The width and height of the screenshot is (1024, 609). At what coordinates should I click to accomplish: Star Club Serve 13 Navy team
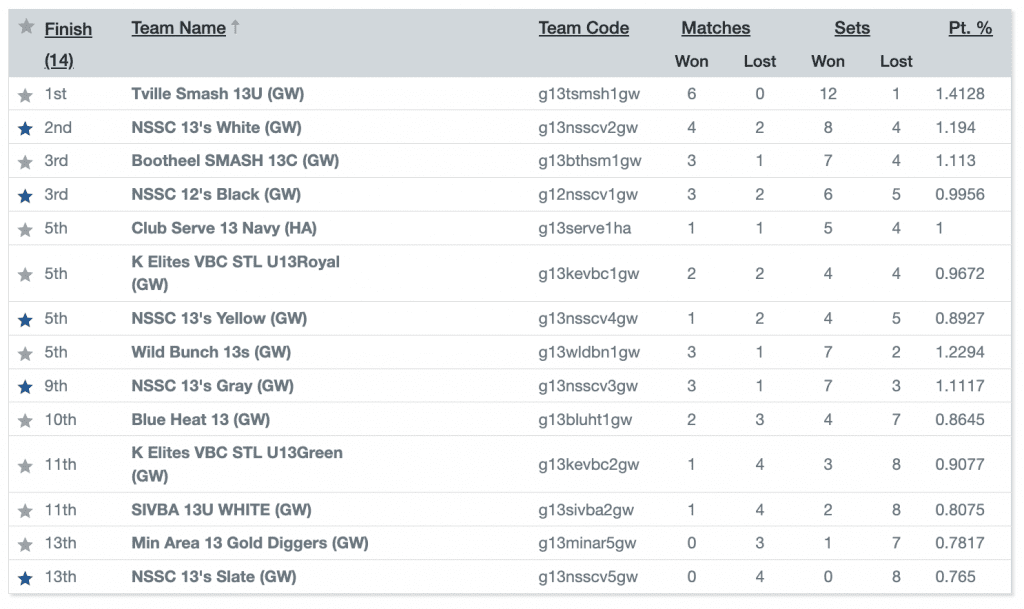click(25, 230)
